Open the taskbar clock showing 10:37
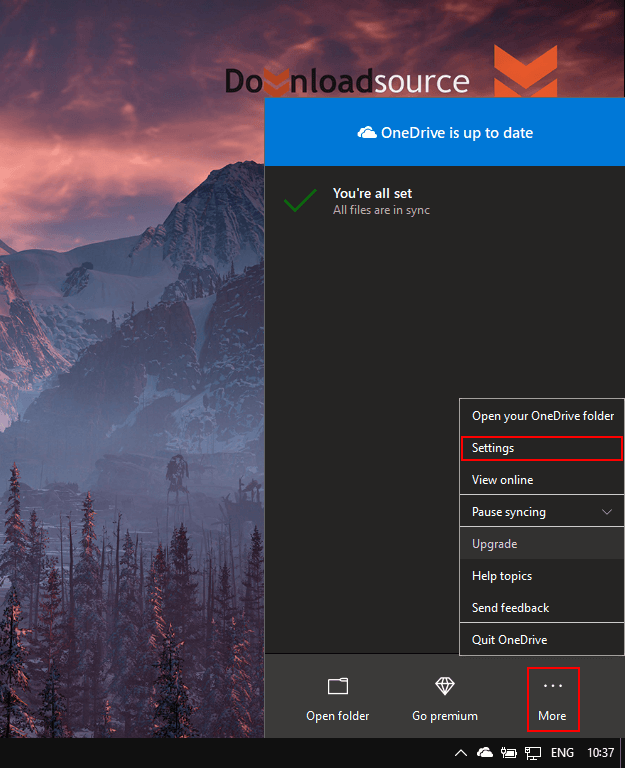 [x=601, y=752]
